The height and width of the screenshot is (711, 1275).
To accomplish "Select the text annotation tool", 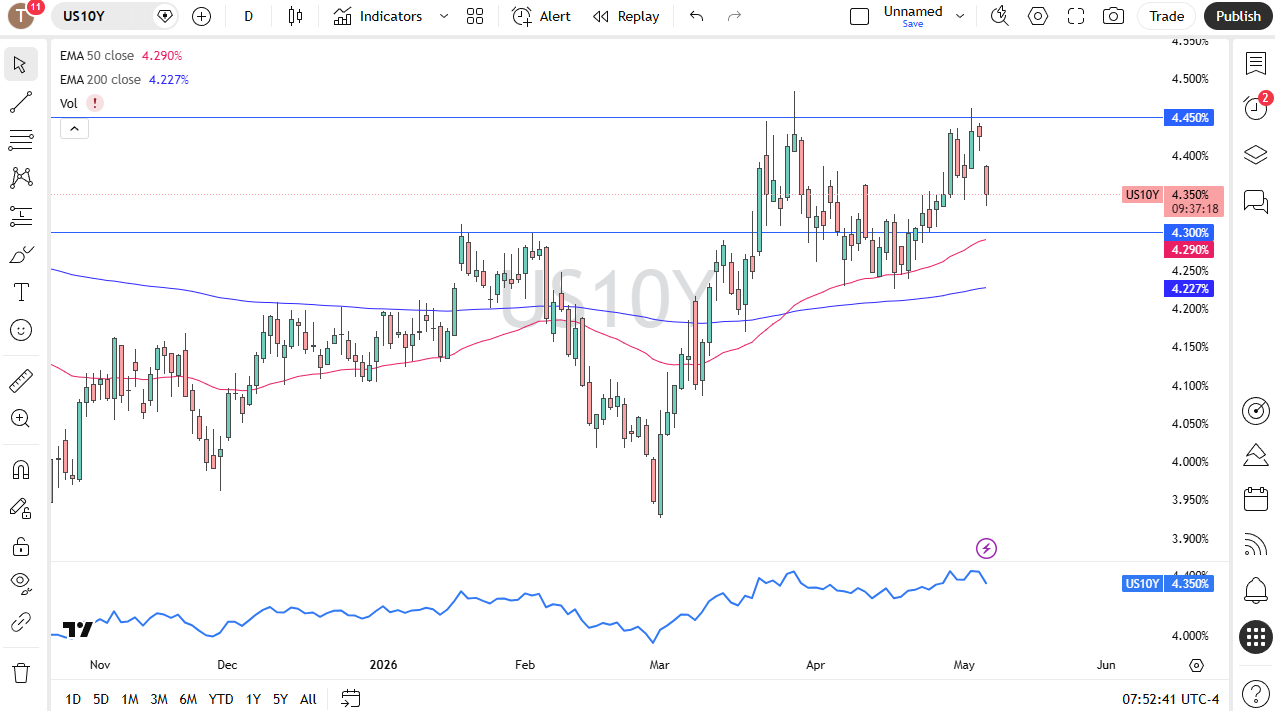I will pos(20,292).
